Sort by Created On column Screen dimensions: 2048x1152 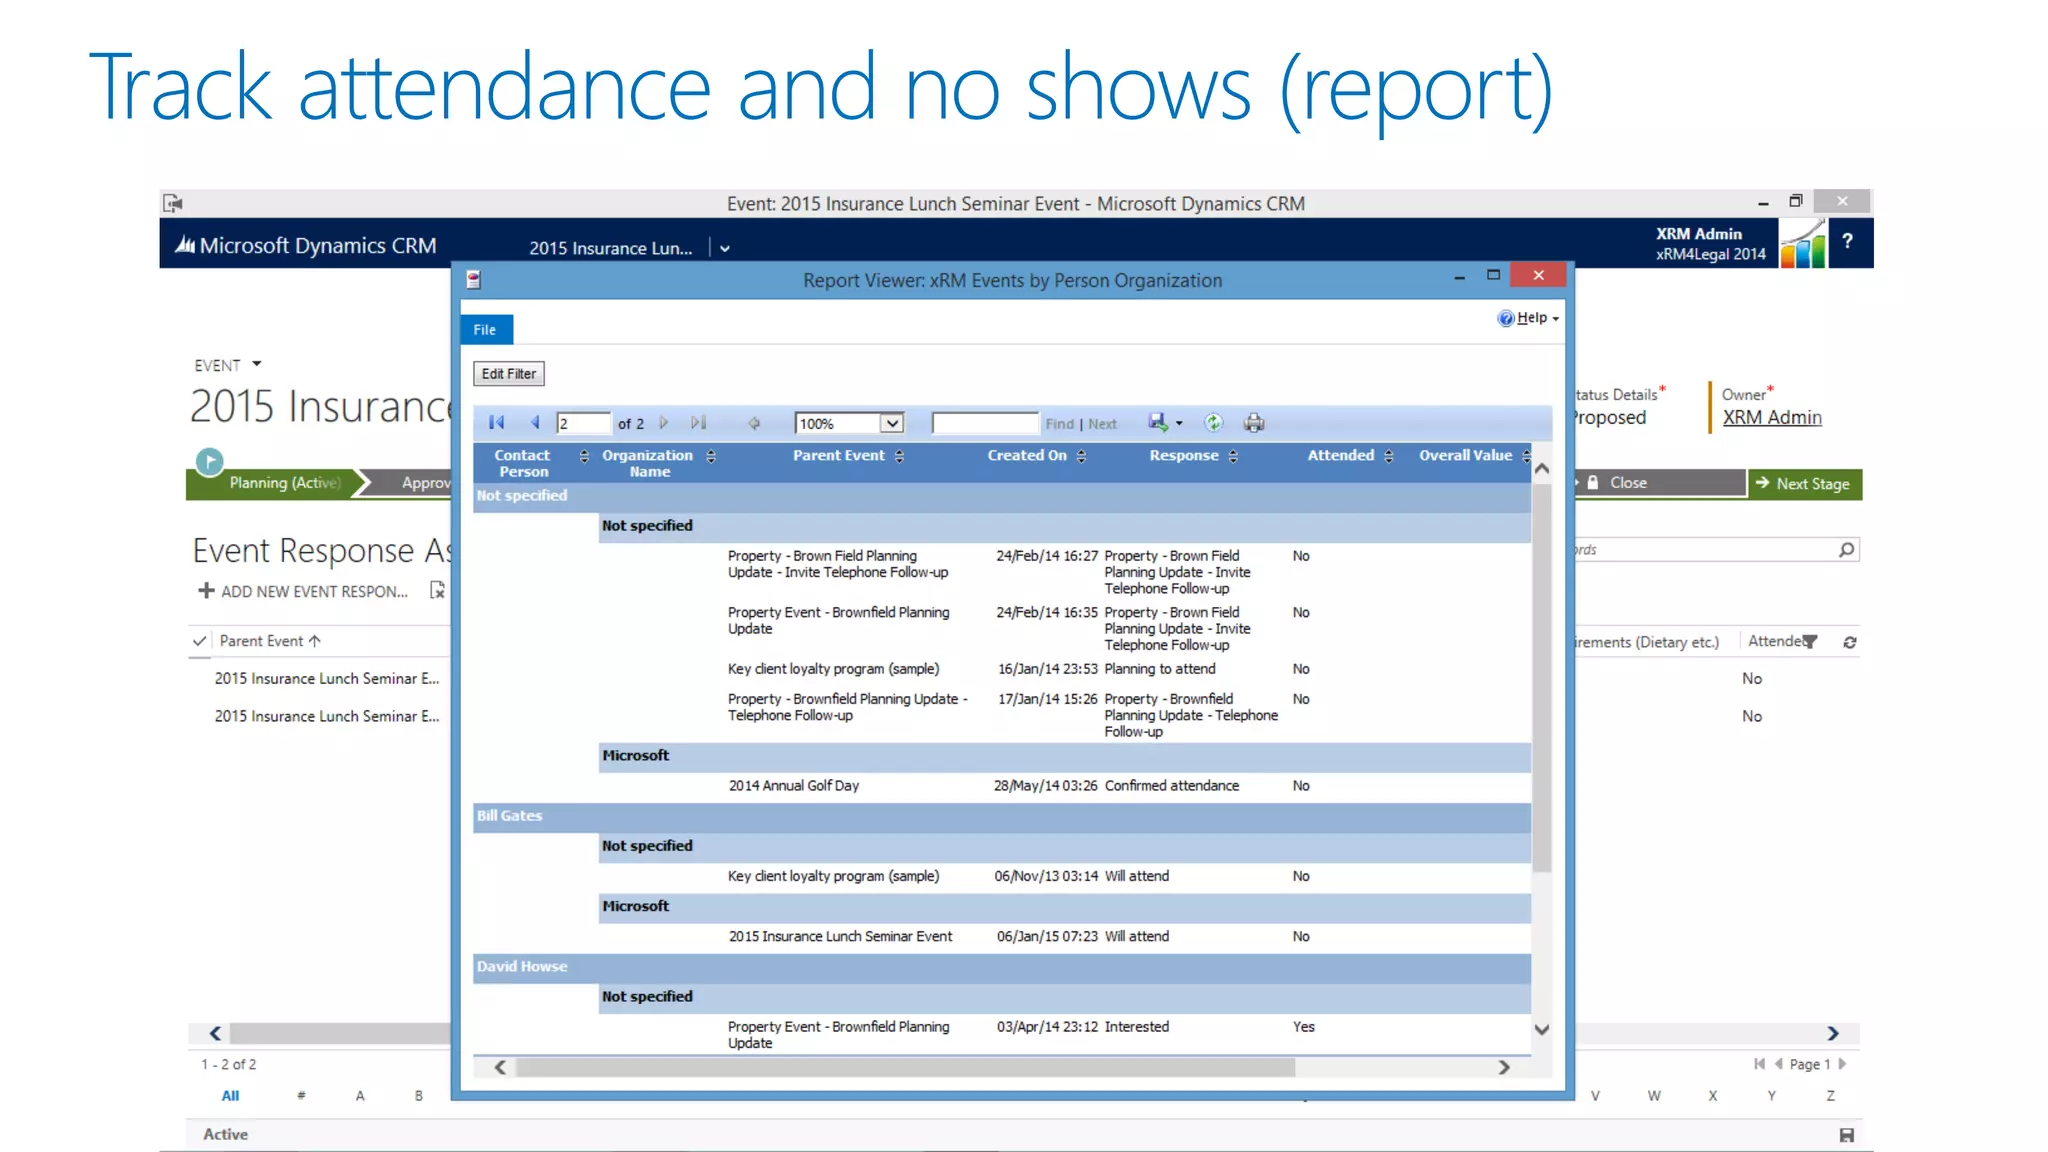tap(1081, 456)
